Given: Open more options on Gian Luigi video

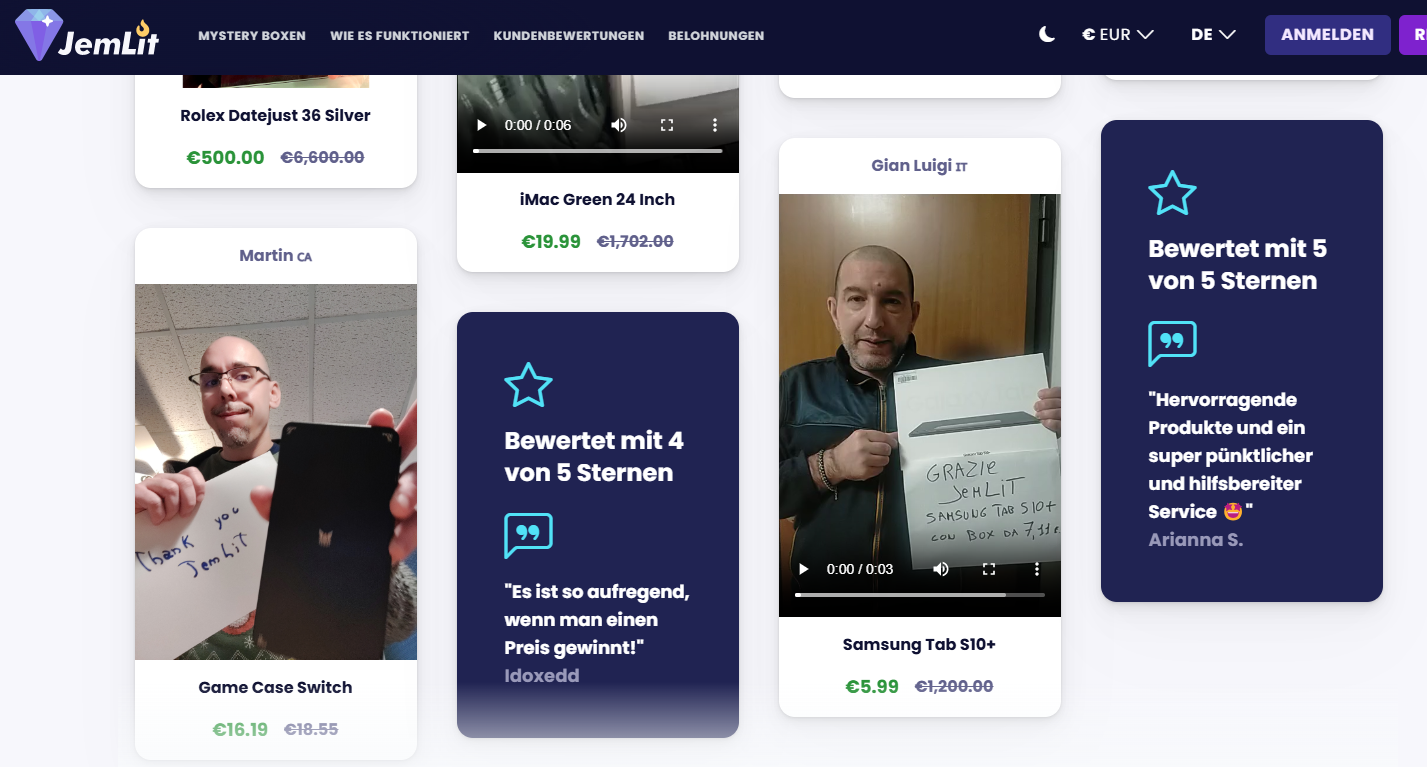Looking at the screenshot, I should click(x=1037, y=569).
